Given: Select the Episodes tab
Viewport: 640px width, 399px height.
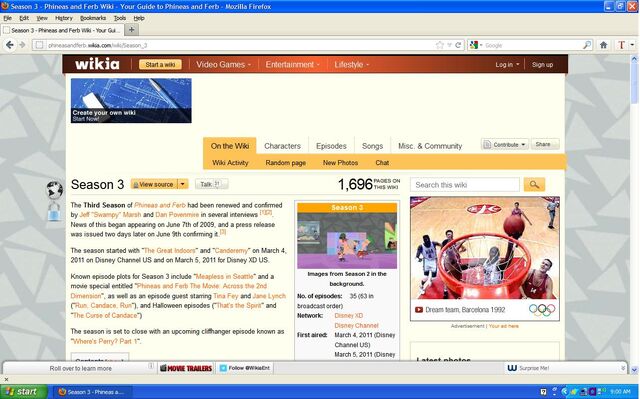Looking at the screenshot, I should tap(331, 146).
